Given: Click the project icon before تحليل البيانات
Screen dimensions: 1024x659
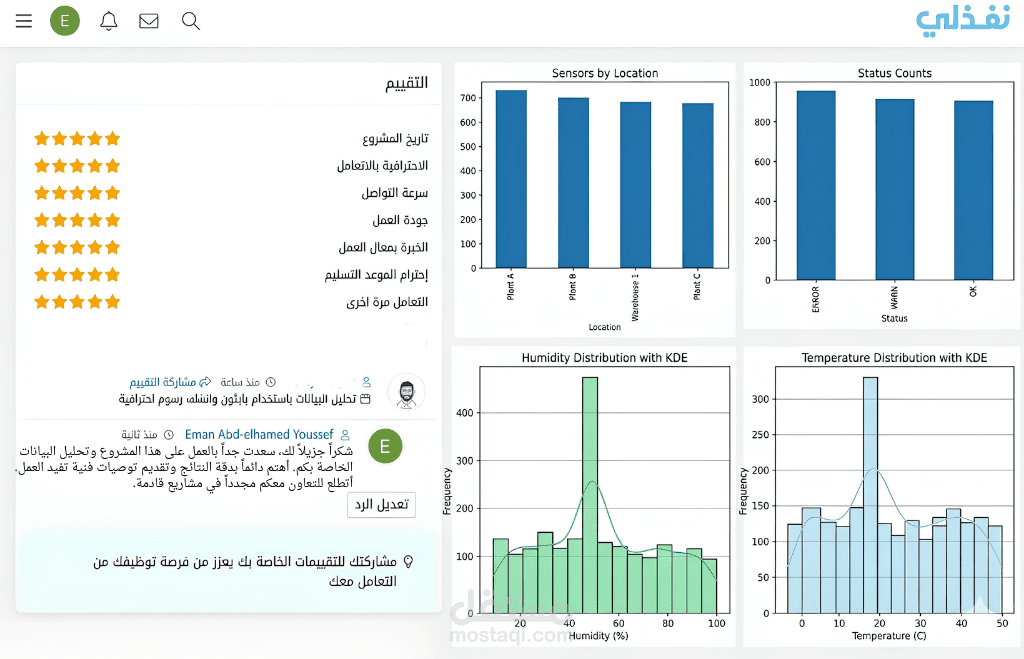Looking at the screenshot, I should [365, 399].
